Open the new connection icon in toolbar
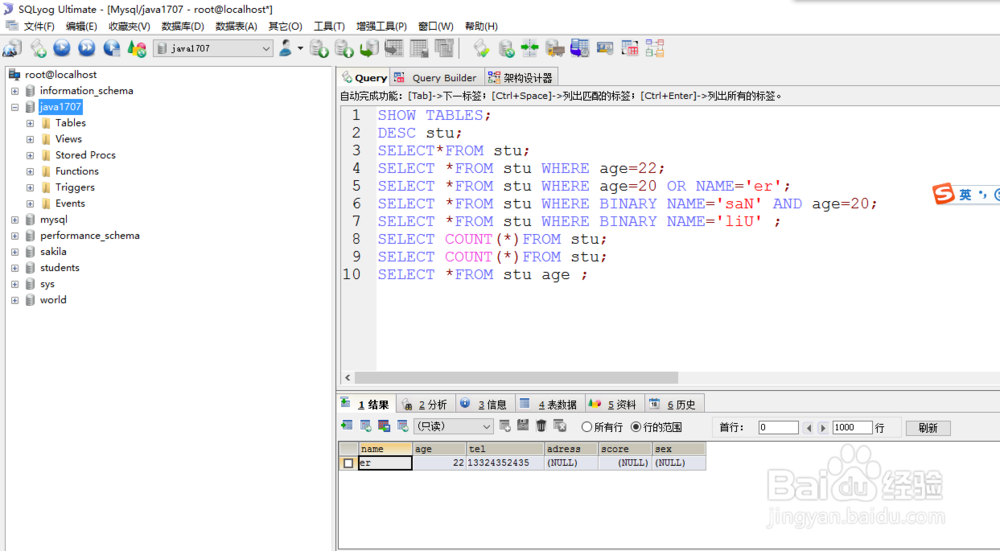Screen dimensions: 1000x551 12,48
